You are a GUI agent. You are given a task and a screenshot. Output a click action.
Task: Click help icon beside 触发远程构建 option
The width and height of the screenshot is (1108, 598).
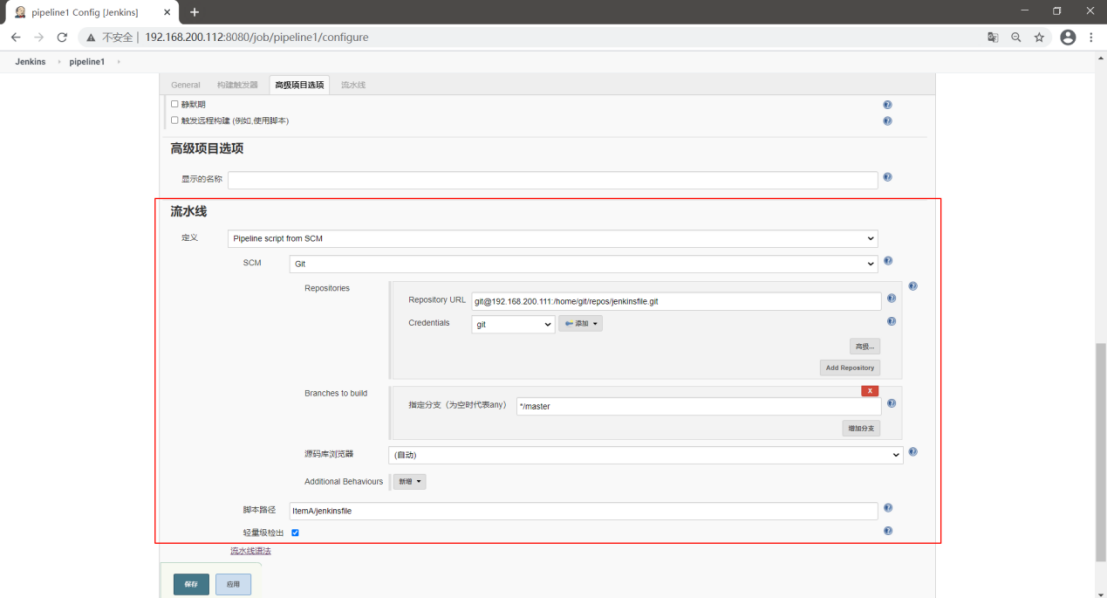[x=887, y=121]
